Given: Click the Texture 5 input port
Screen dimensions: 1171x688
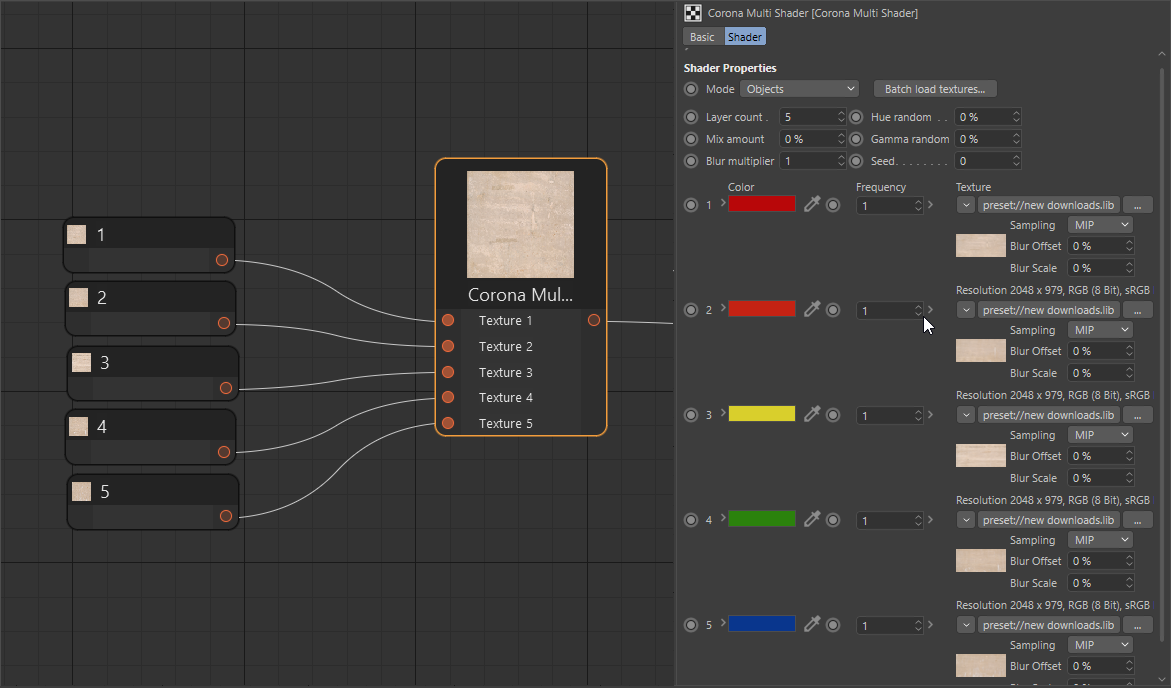Looking at the screenshot, I should (x=448, y=423).
